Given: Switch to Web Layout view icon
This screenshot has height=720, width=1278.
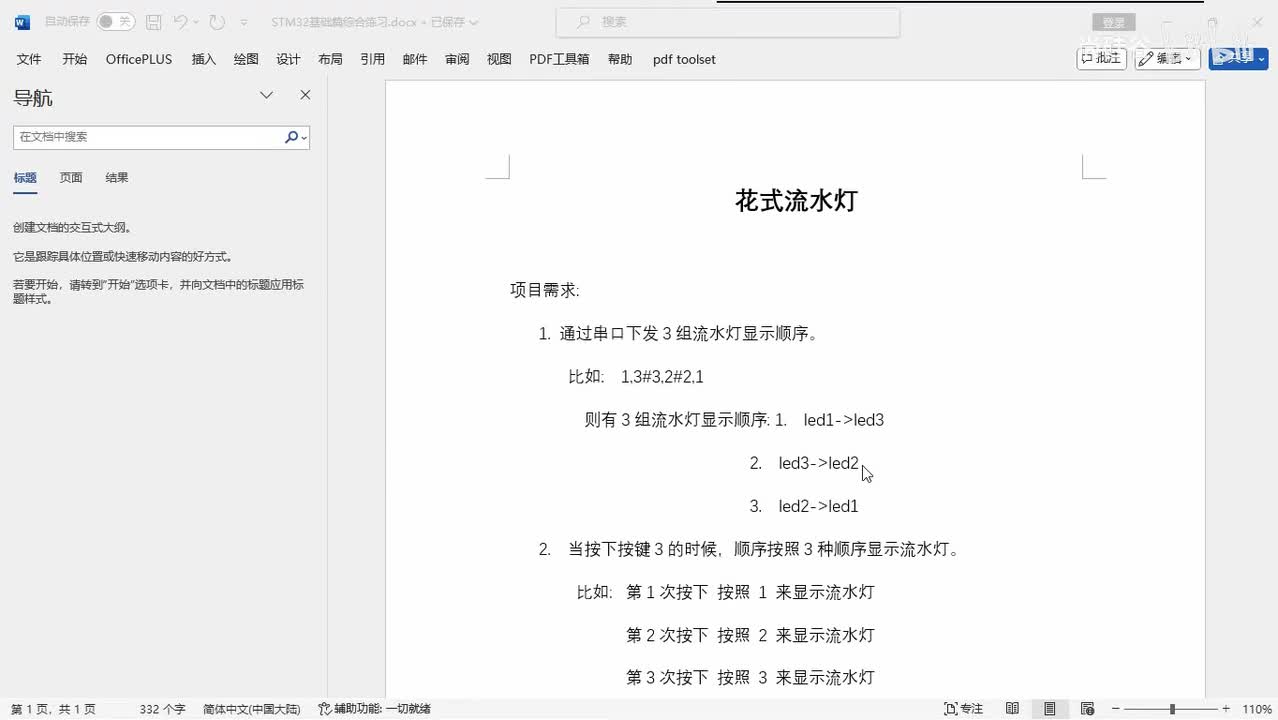Looking at the screenshot, I should click(x=1088, y=709).
